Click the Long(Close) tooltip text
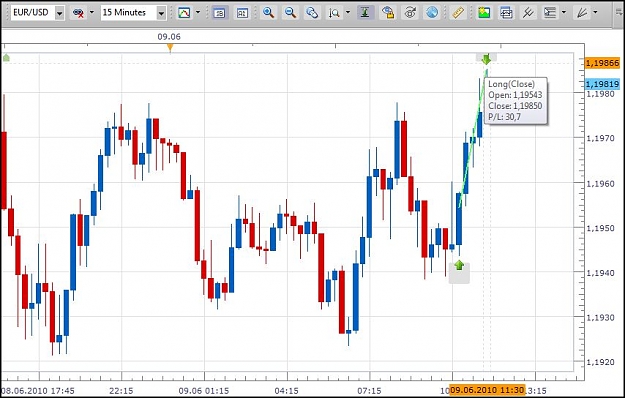Viewport: 625px width, 398px height. (511, 84)
